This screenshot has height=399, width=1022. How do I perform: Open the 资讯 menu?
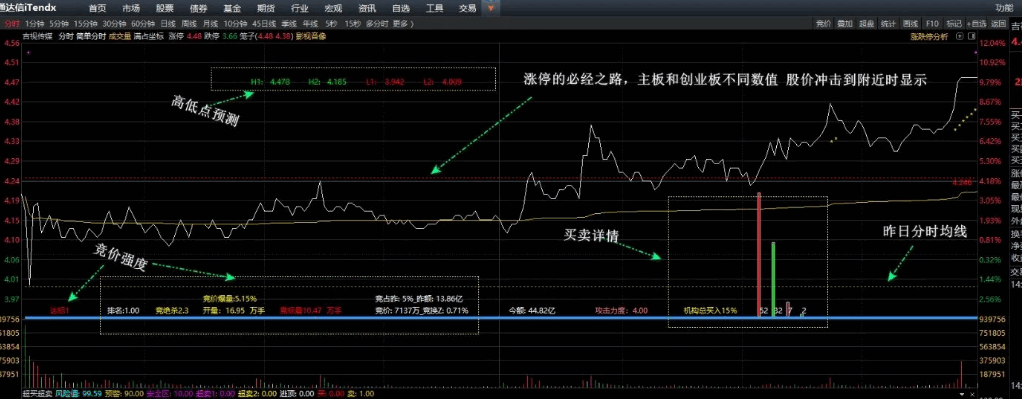click(367, 8)
